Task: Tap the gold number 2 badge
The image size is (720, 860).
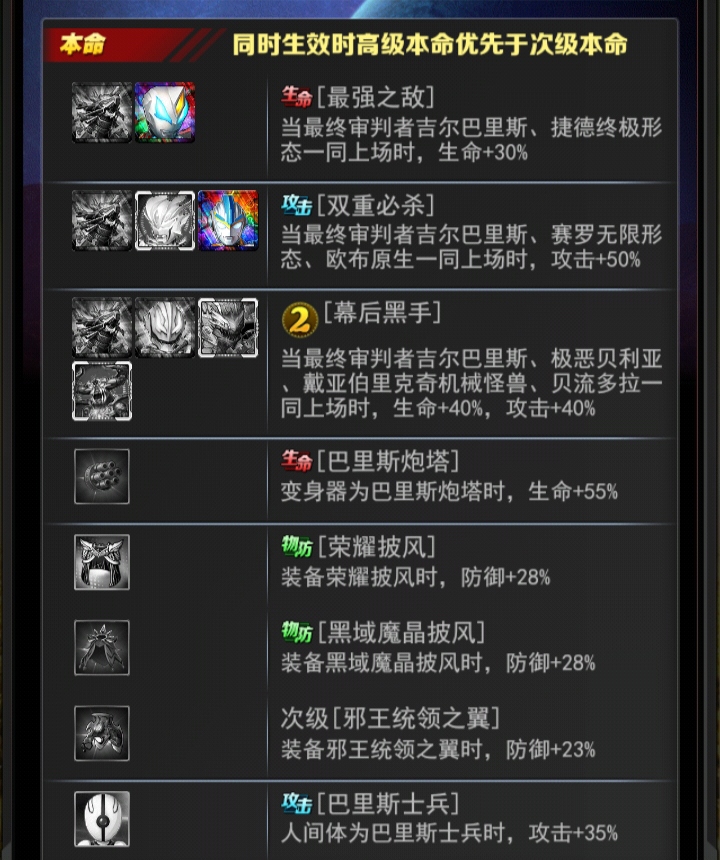Action: pos(299,320)
